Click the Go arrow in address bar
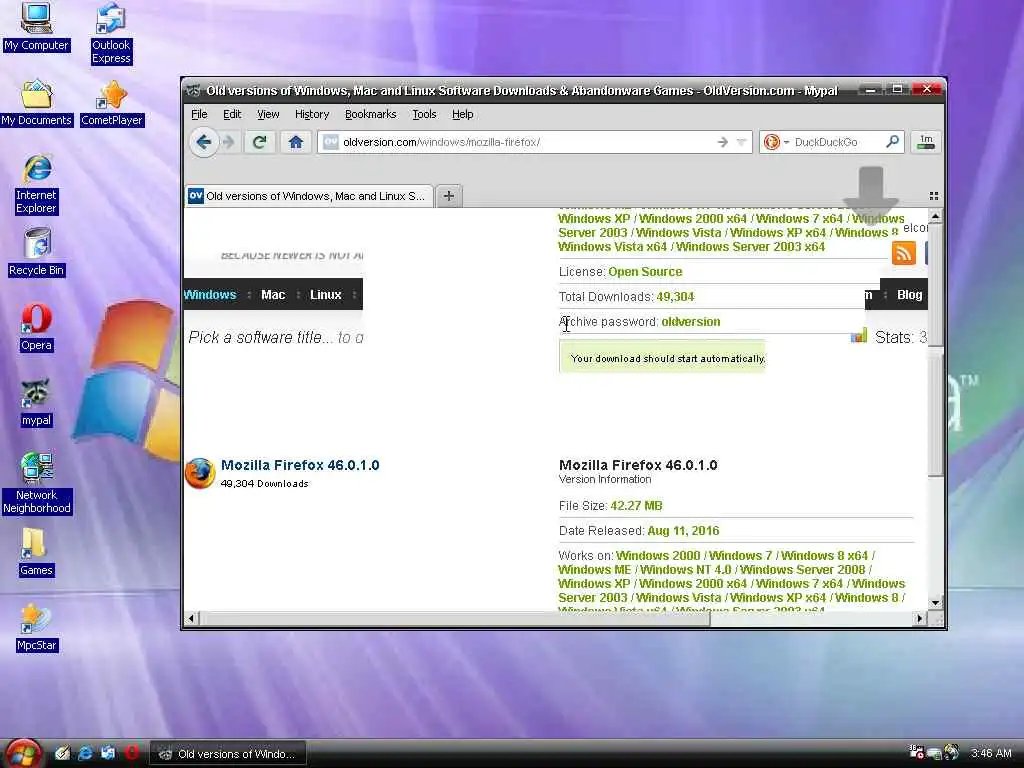Screen dimensions: 1024x768 [722, 142]
